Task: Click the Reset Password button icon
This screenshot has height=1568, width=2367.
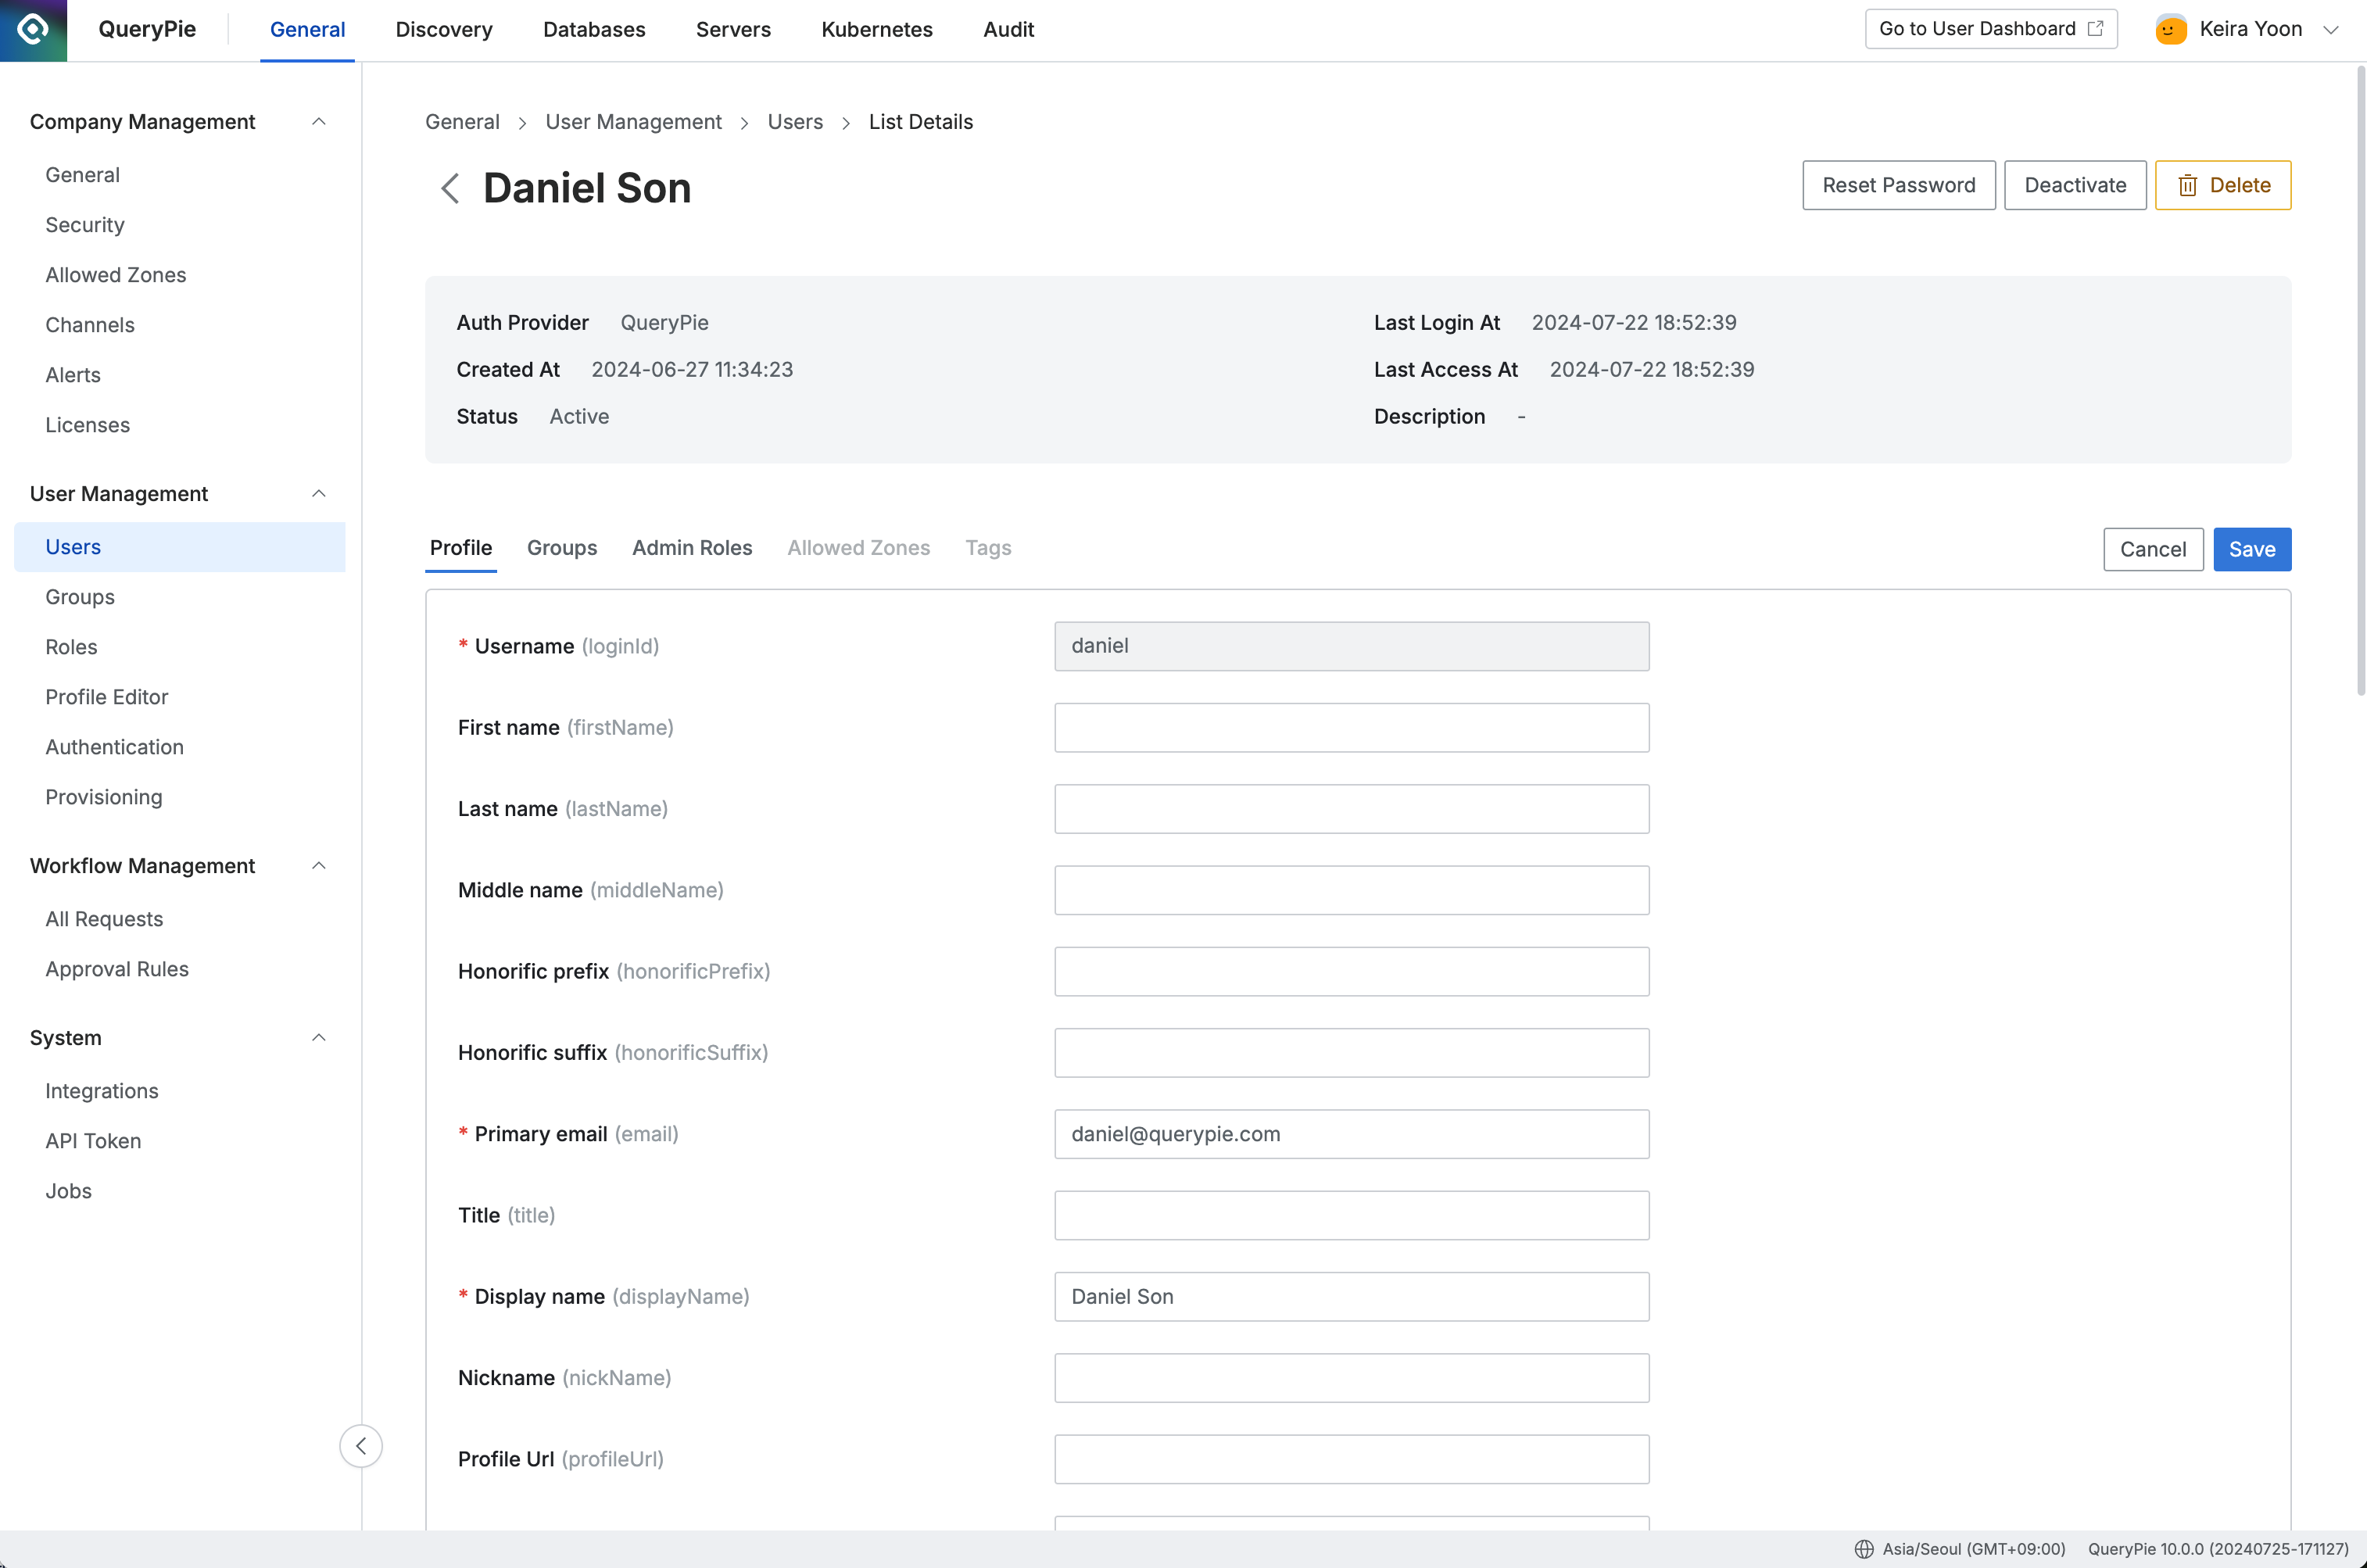Action: pos(1898,184)
